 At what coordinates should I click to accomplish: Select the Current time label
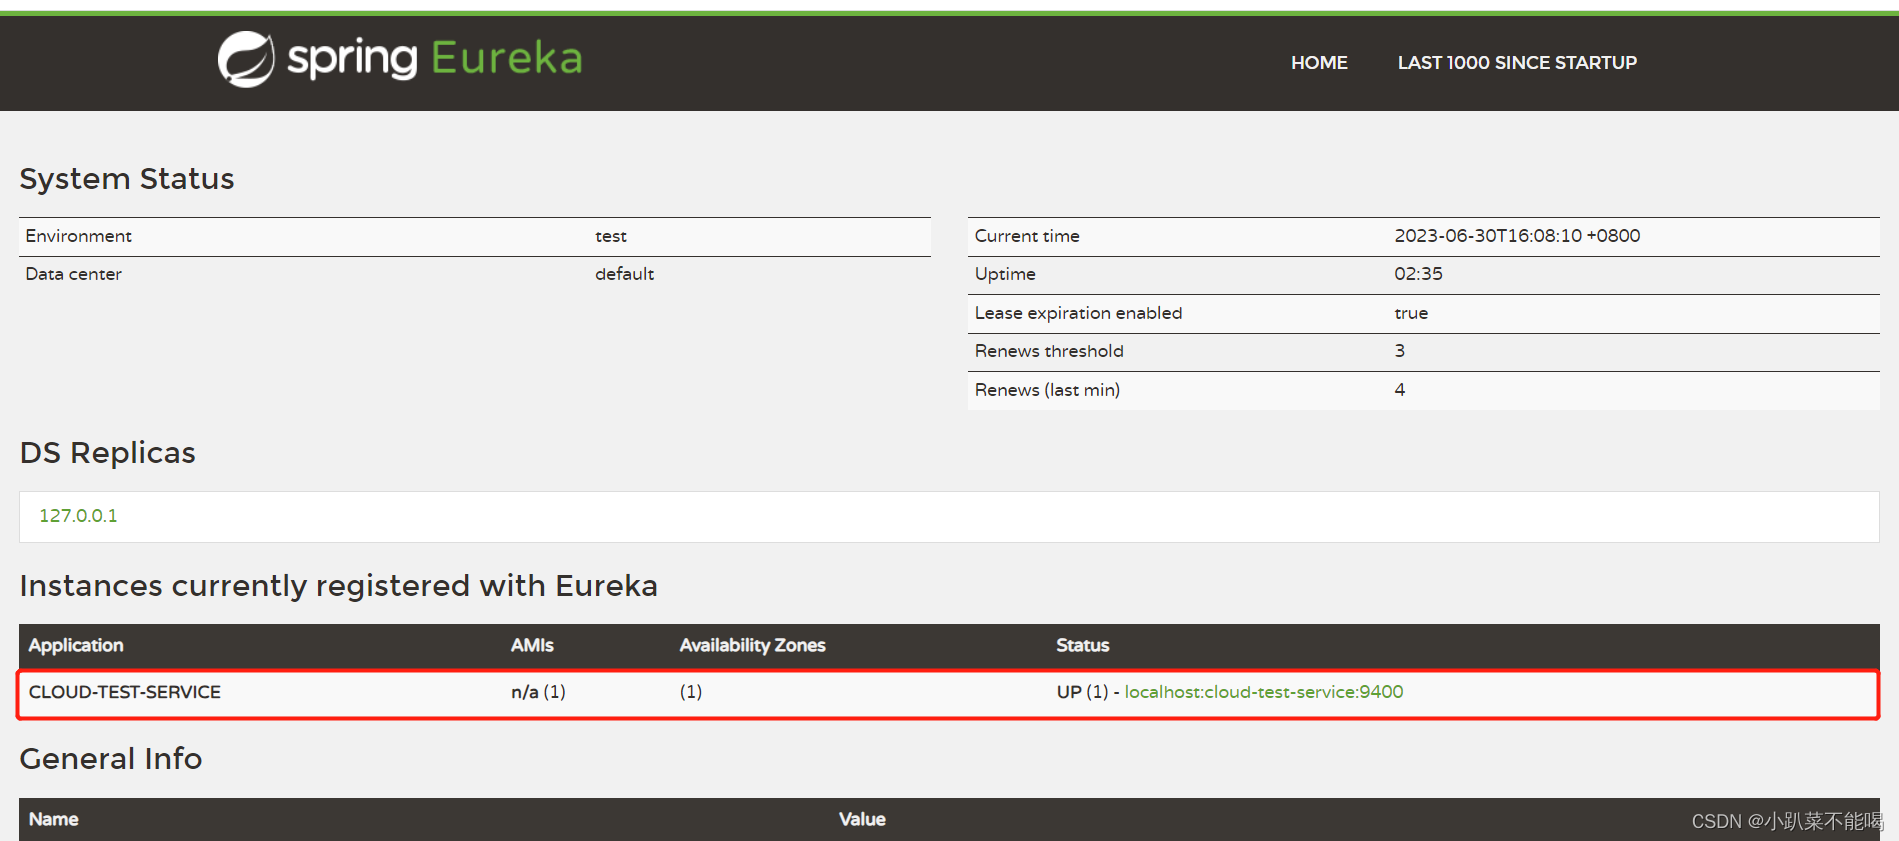tap(1027, 236)
